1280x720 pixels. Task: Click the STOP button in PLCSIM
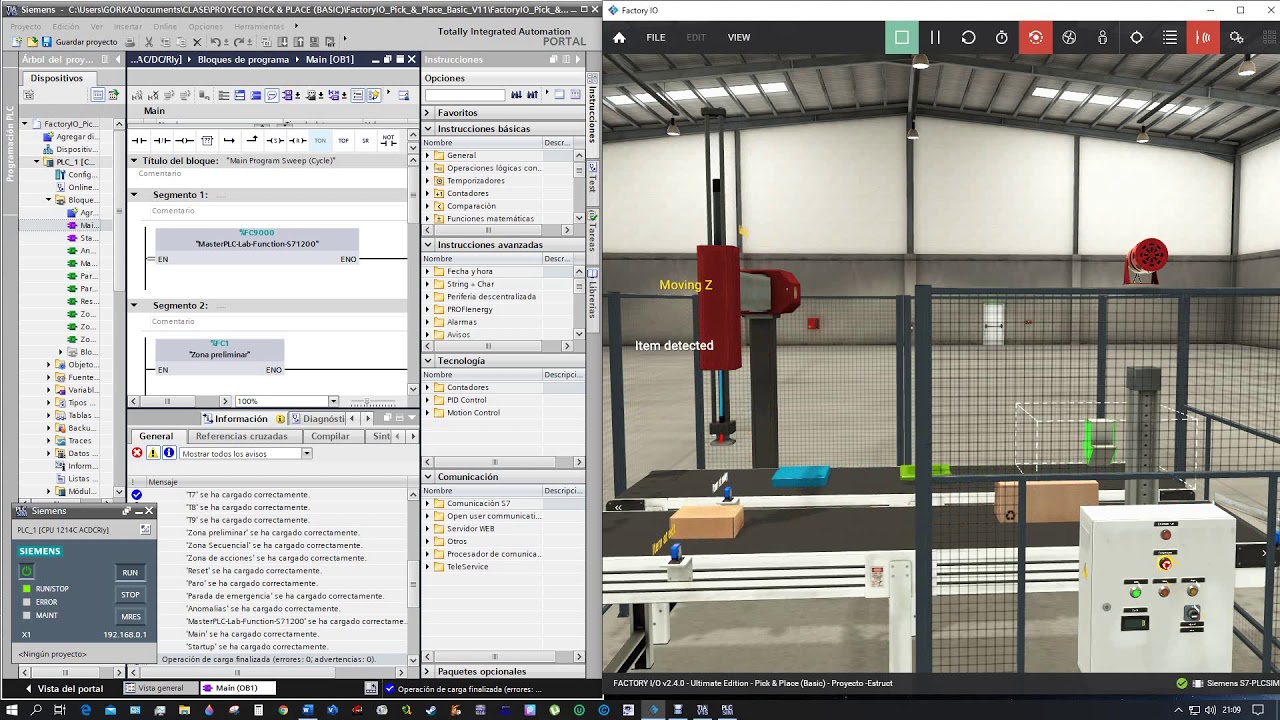pyautogui.click(x=130, y=594)
